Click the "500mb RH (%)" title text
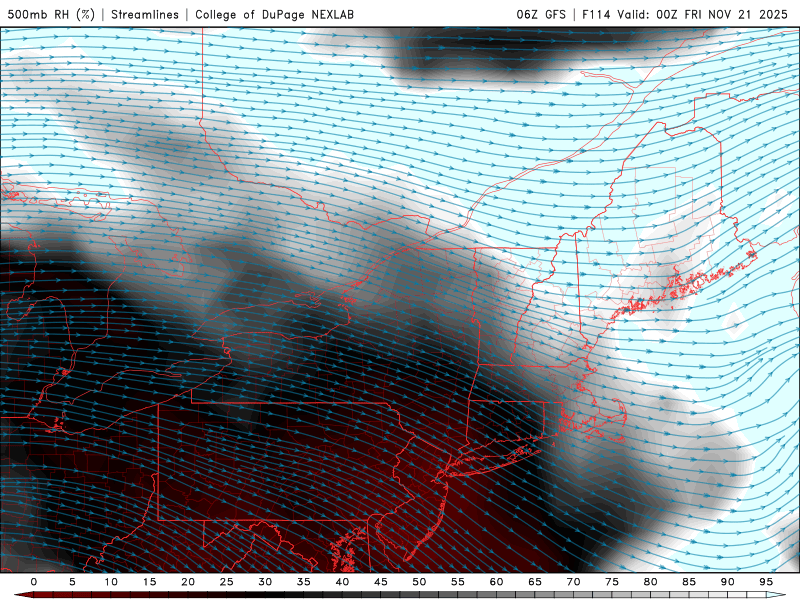This screenshot has height=600, width=800. pos(52,14)
